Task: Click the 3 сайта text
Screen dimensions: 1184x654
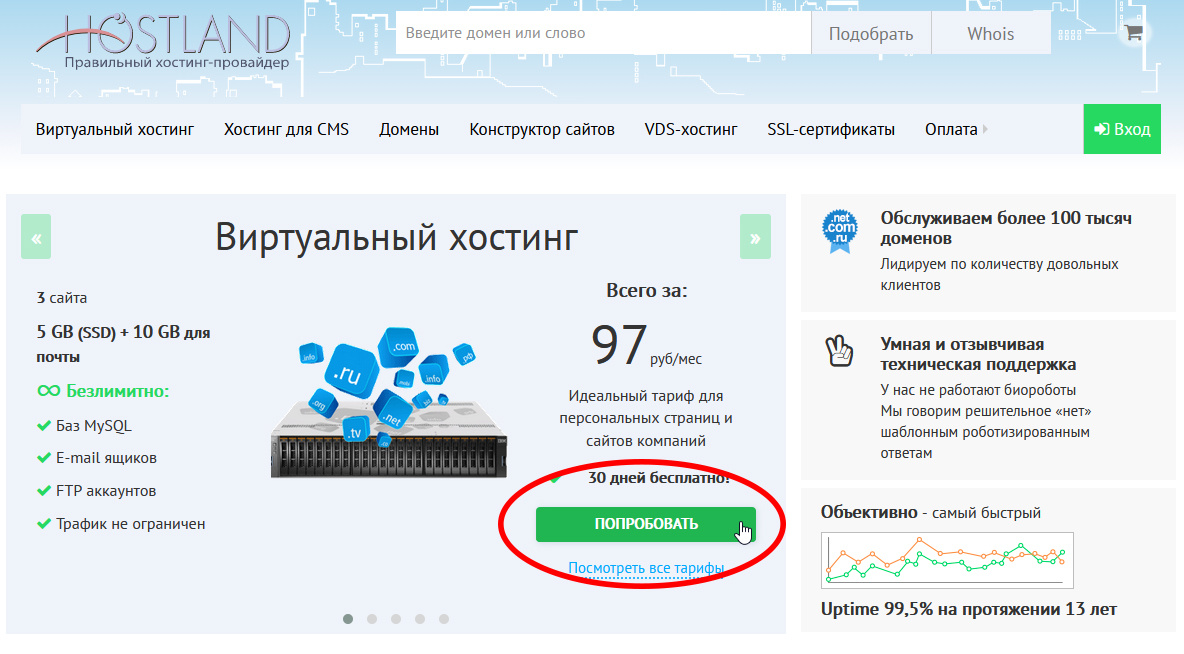Action: pos(62,298)
